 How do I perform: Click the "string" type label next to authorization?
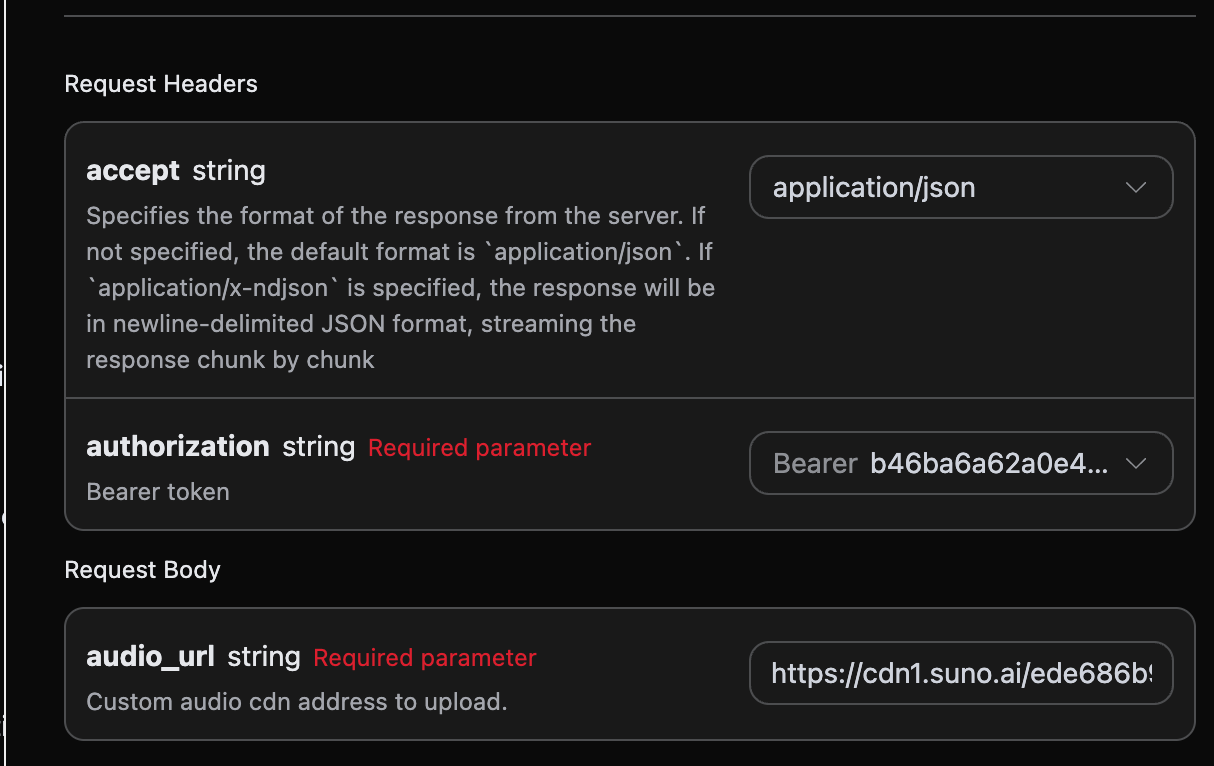[318, 447]
